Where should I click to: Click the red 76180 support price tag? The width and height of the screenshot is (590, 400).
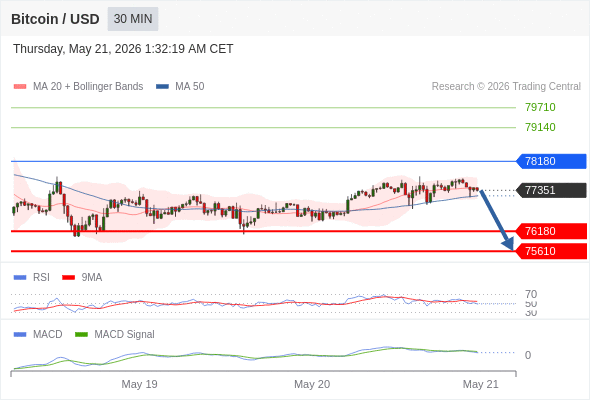[x=551, y=231]
